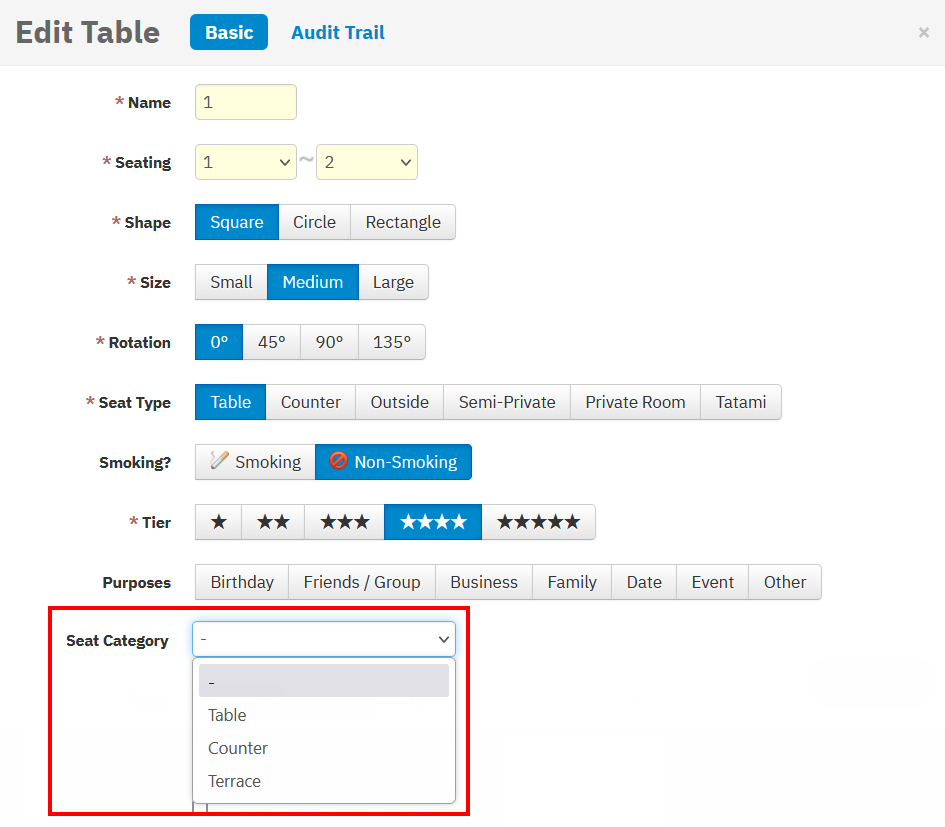Choose the three-star tier option

(x=345, y=522)
